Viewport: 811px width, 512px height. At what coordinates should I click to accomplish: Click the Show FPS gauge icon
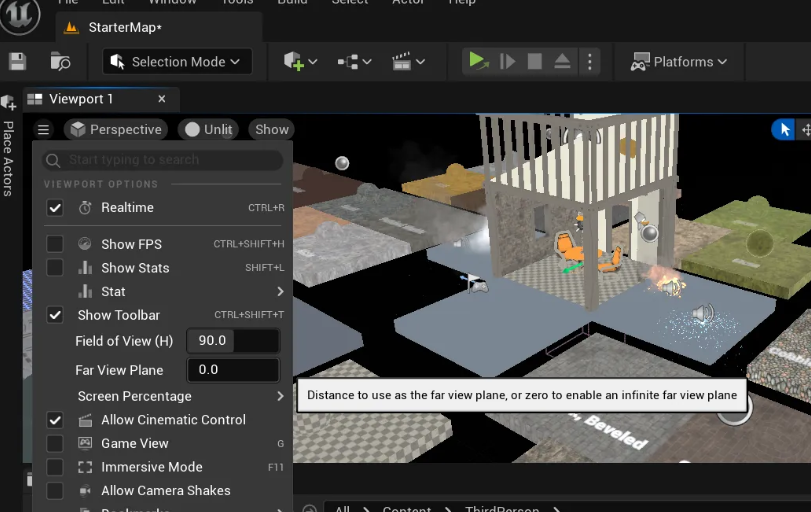coord(85,244)
